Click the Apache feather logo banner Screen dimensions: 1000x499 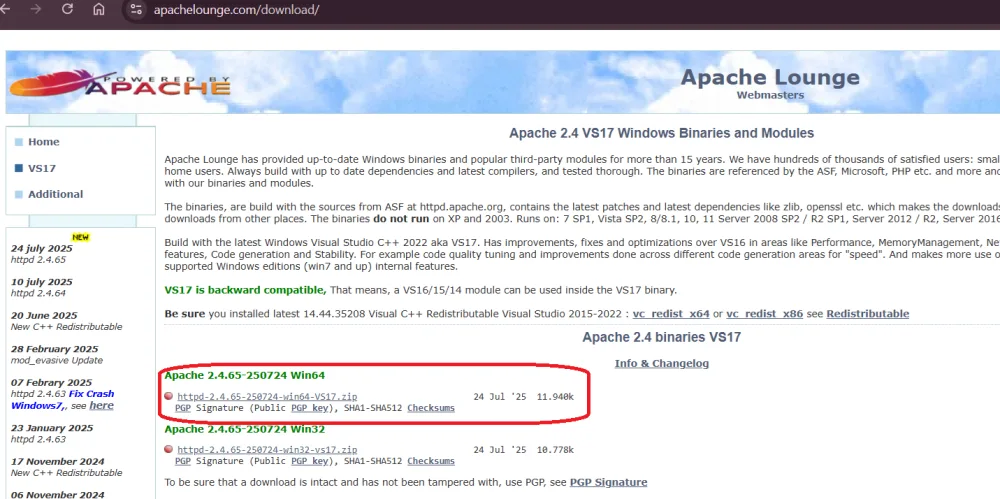click(120, 86)
